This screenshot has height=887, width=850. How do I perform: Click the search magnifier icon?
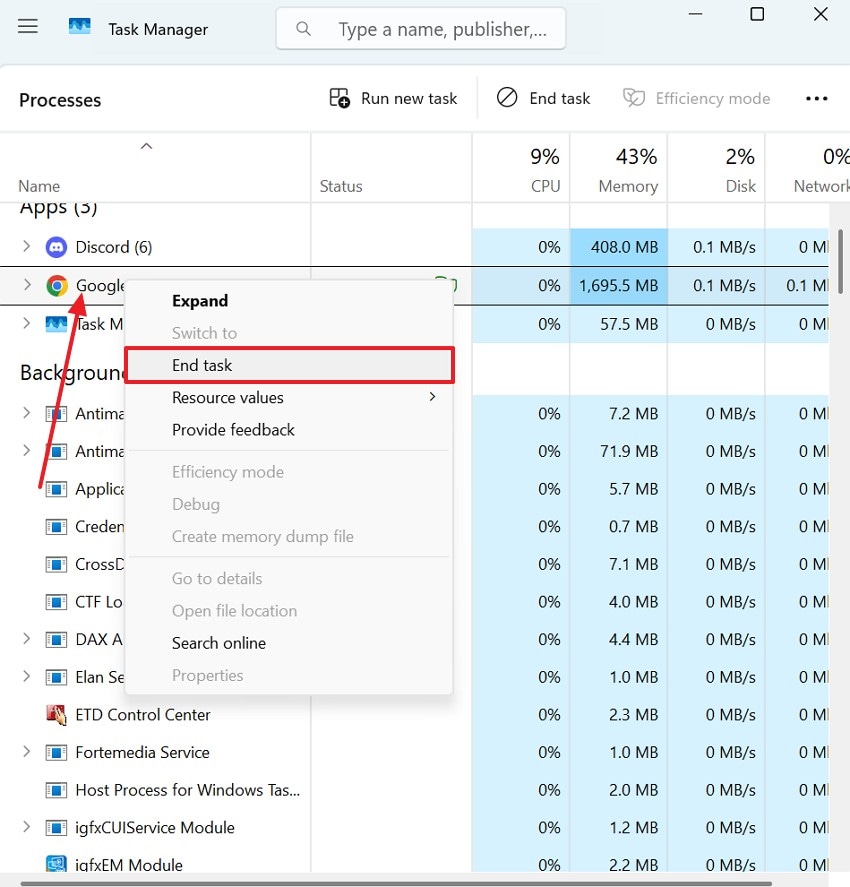[303, 29]
